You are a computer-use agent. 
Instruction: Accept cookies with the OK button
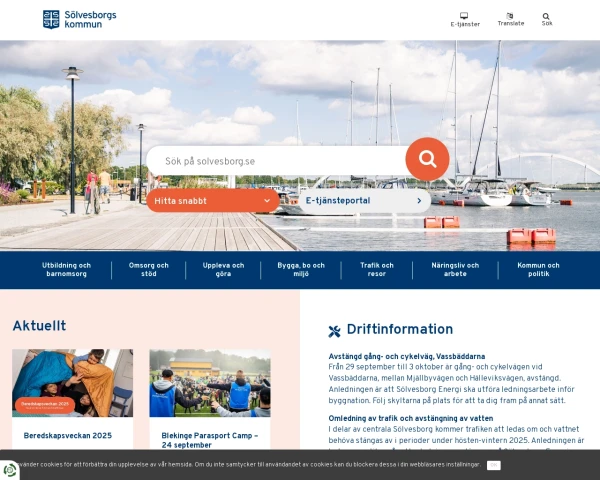point(494,465)
